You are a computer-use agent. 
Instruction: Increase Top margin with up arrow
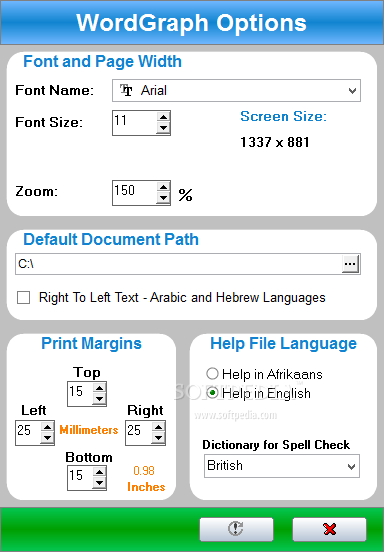pos(100,388)
